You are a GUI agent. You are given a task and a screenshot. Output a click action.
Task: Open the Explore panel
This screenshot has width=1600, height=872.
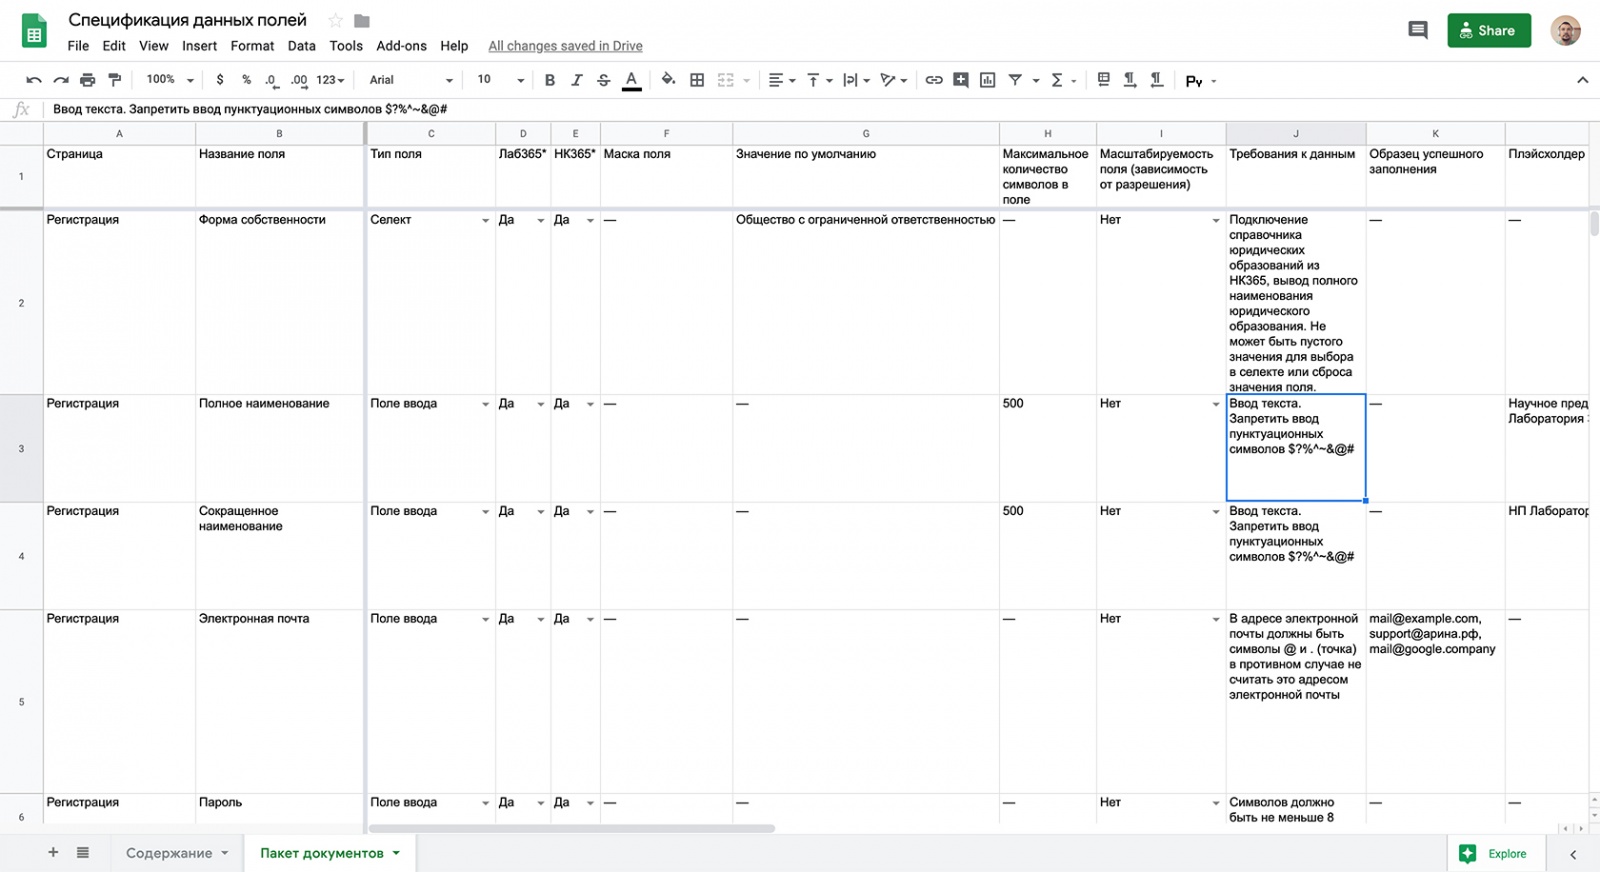[x=1496, y=853]
